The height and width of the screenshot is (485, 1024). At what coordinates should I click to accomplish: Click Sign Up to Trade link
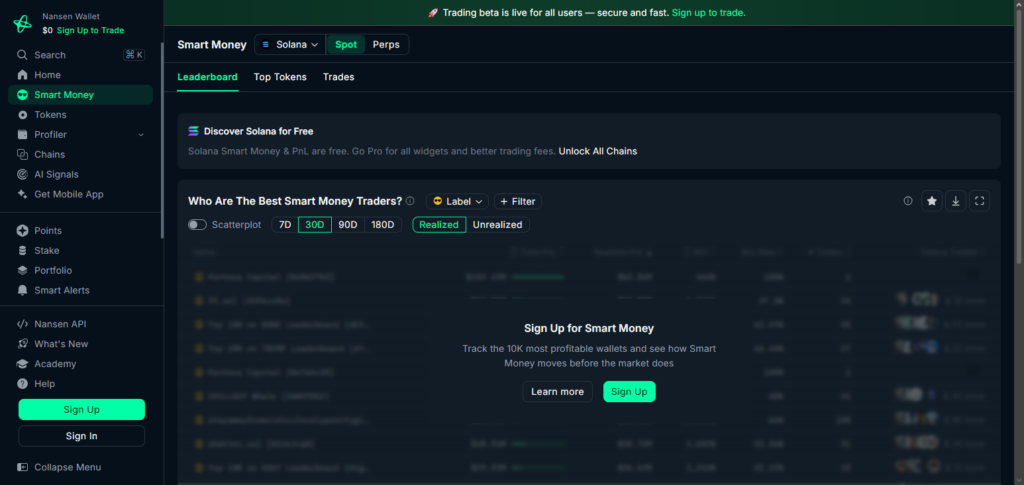click(90, 30)
